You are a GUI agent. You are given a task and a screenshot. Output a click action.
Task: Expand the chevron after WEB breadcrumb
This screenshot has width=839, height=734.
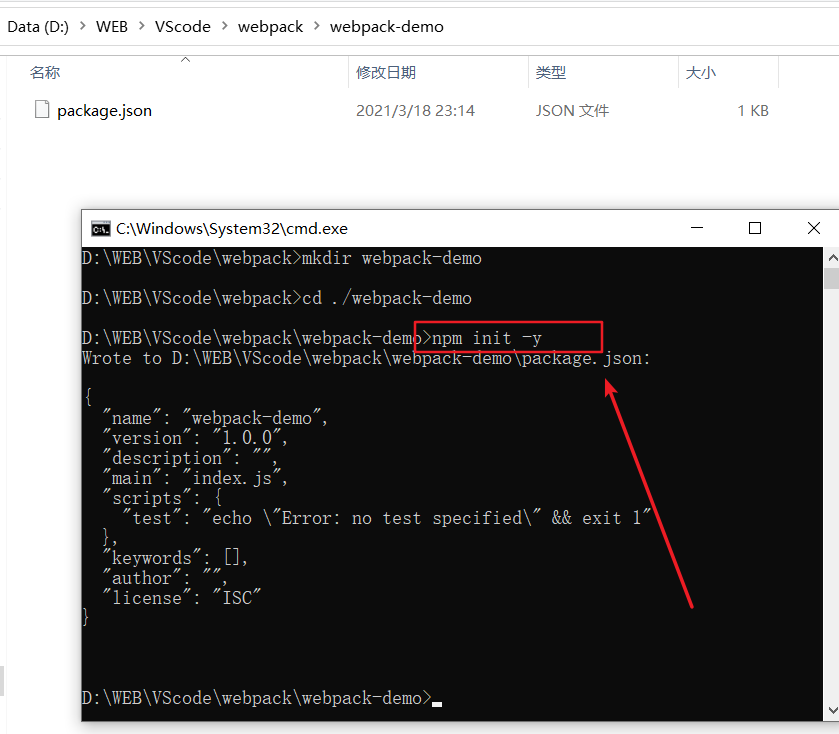tap(141, 26)
